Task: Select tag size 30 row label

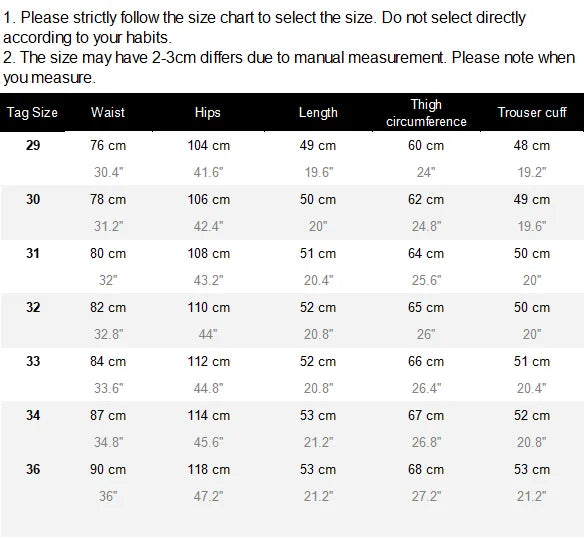Action: pos(33,199)
